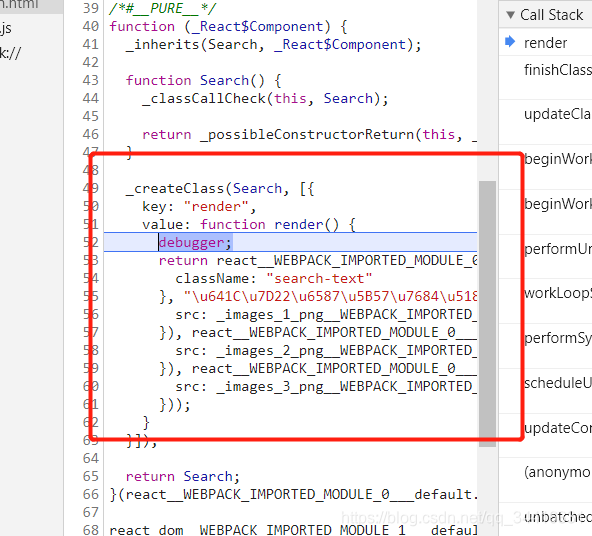Set breakpoint on line number 65
This screenshot has width=592, height=536.
91,476
